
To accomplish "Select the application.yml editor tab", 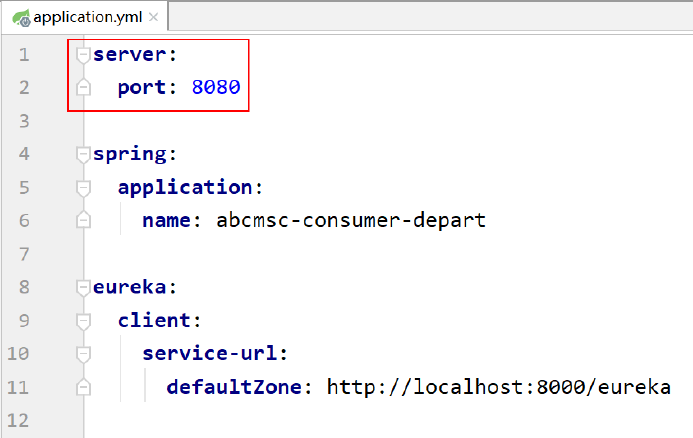I will [81, 18].
